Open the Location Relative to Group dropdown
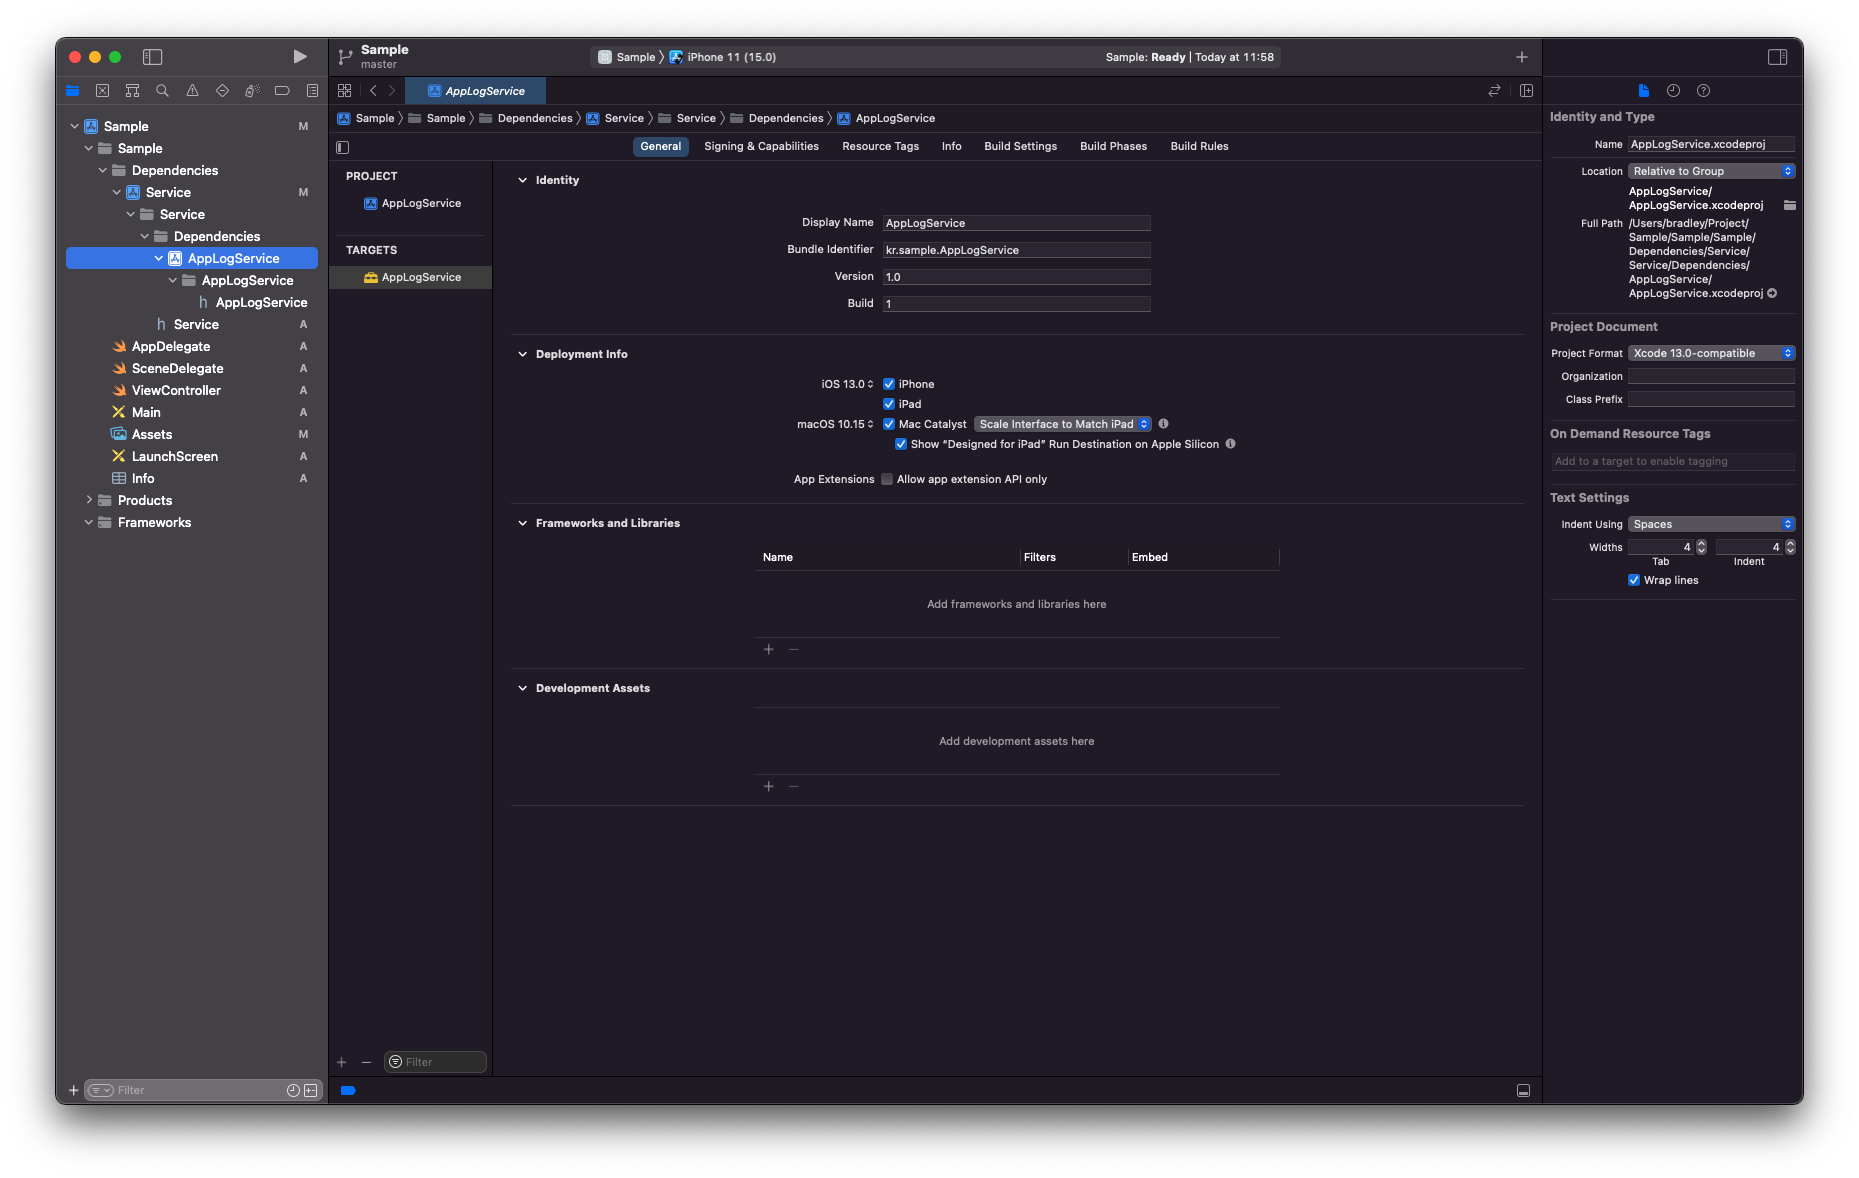Viewport: 1859px width, 1178px height. coord(1711,171)
